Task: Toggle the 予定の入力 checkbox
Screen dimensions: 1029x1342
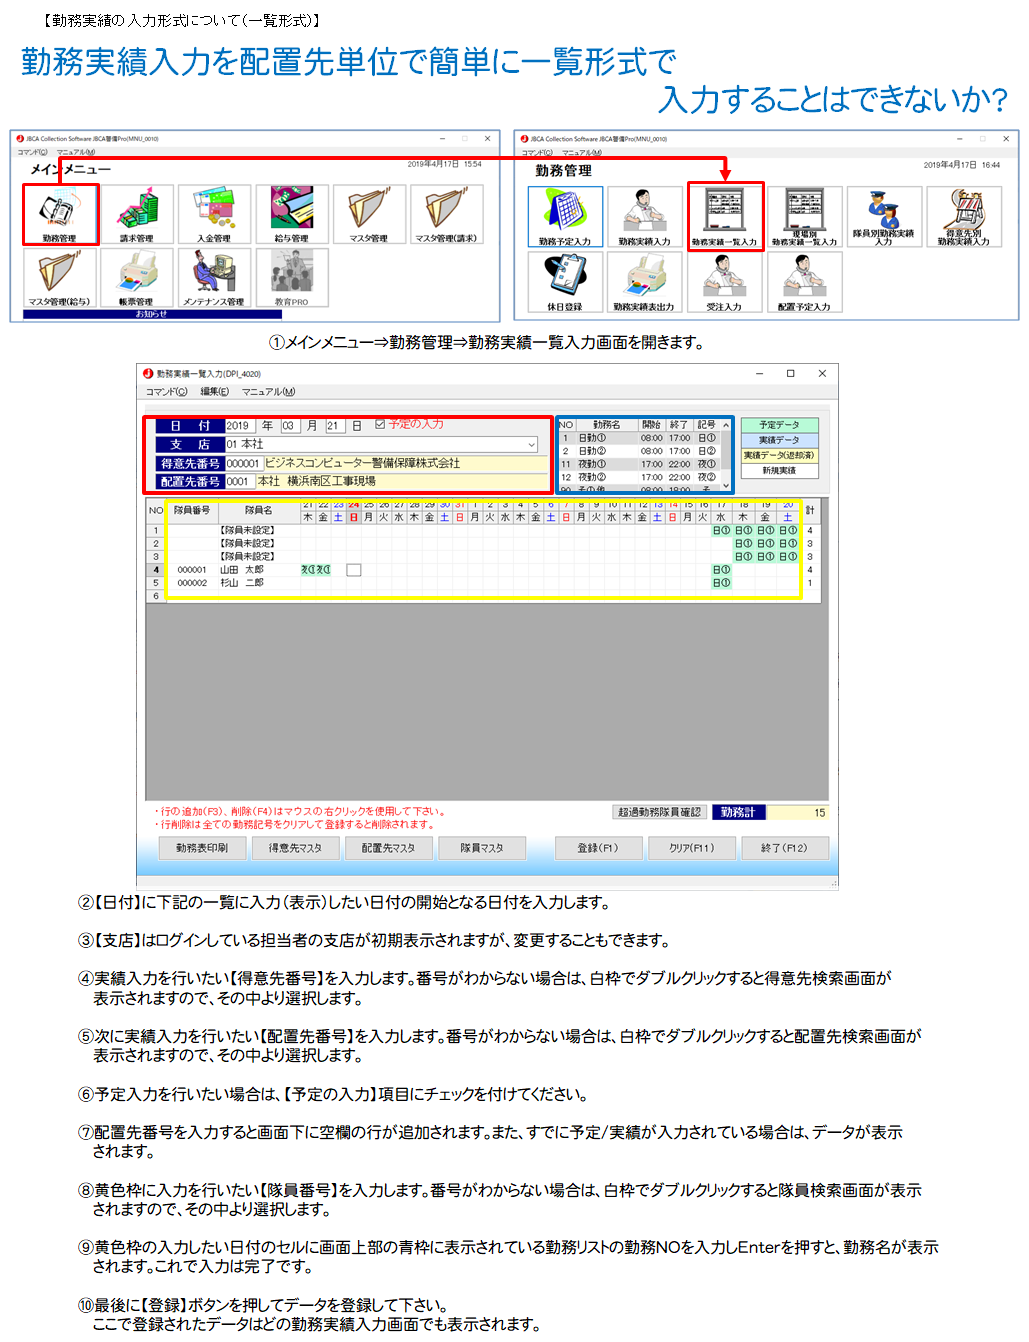Action: pos(380,425)
